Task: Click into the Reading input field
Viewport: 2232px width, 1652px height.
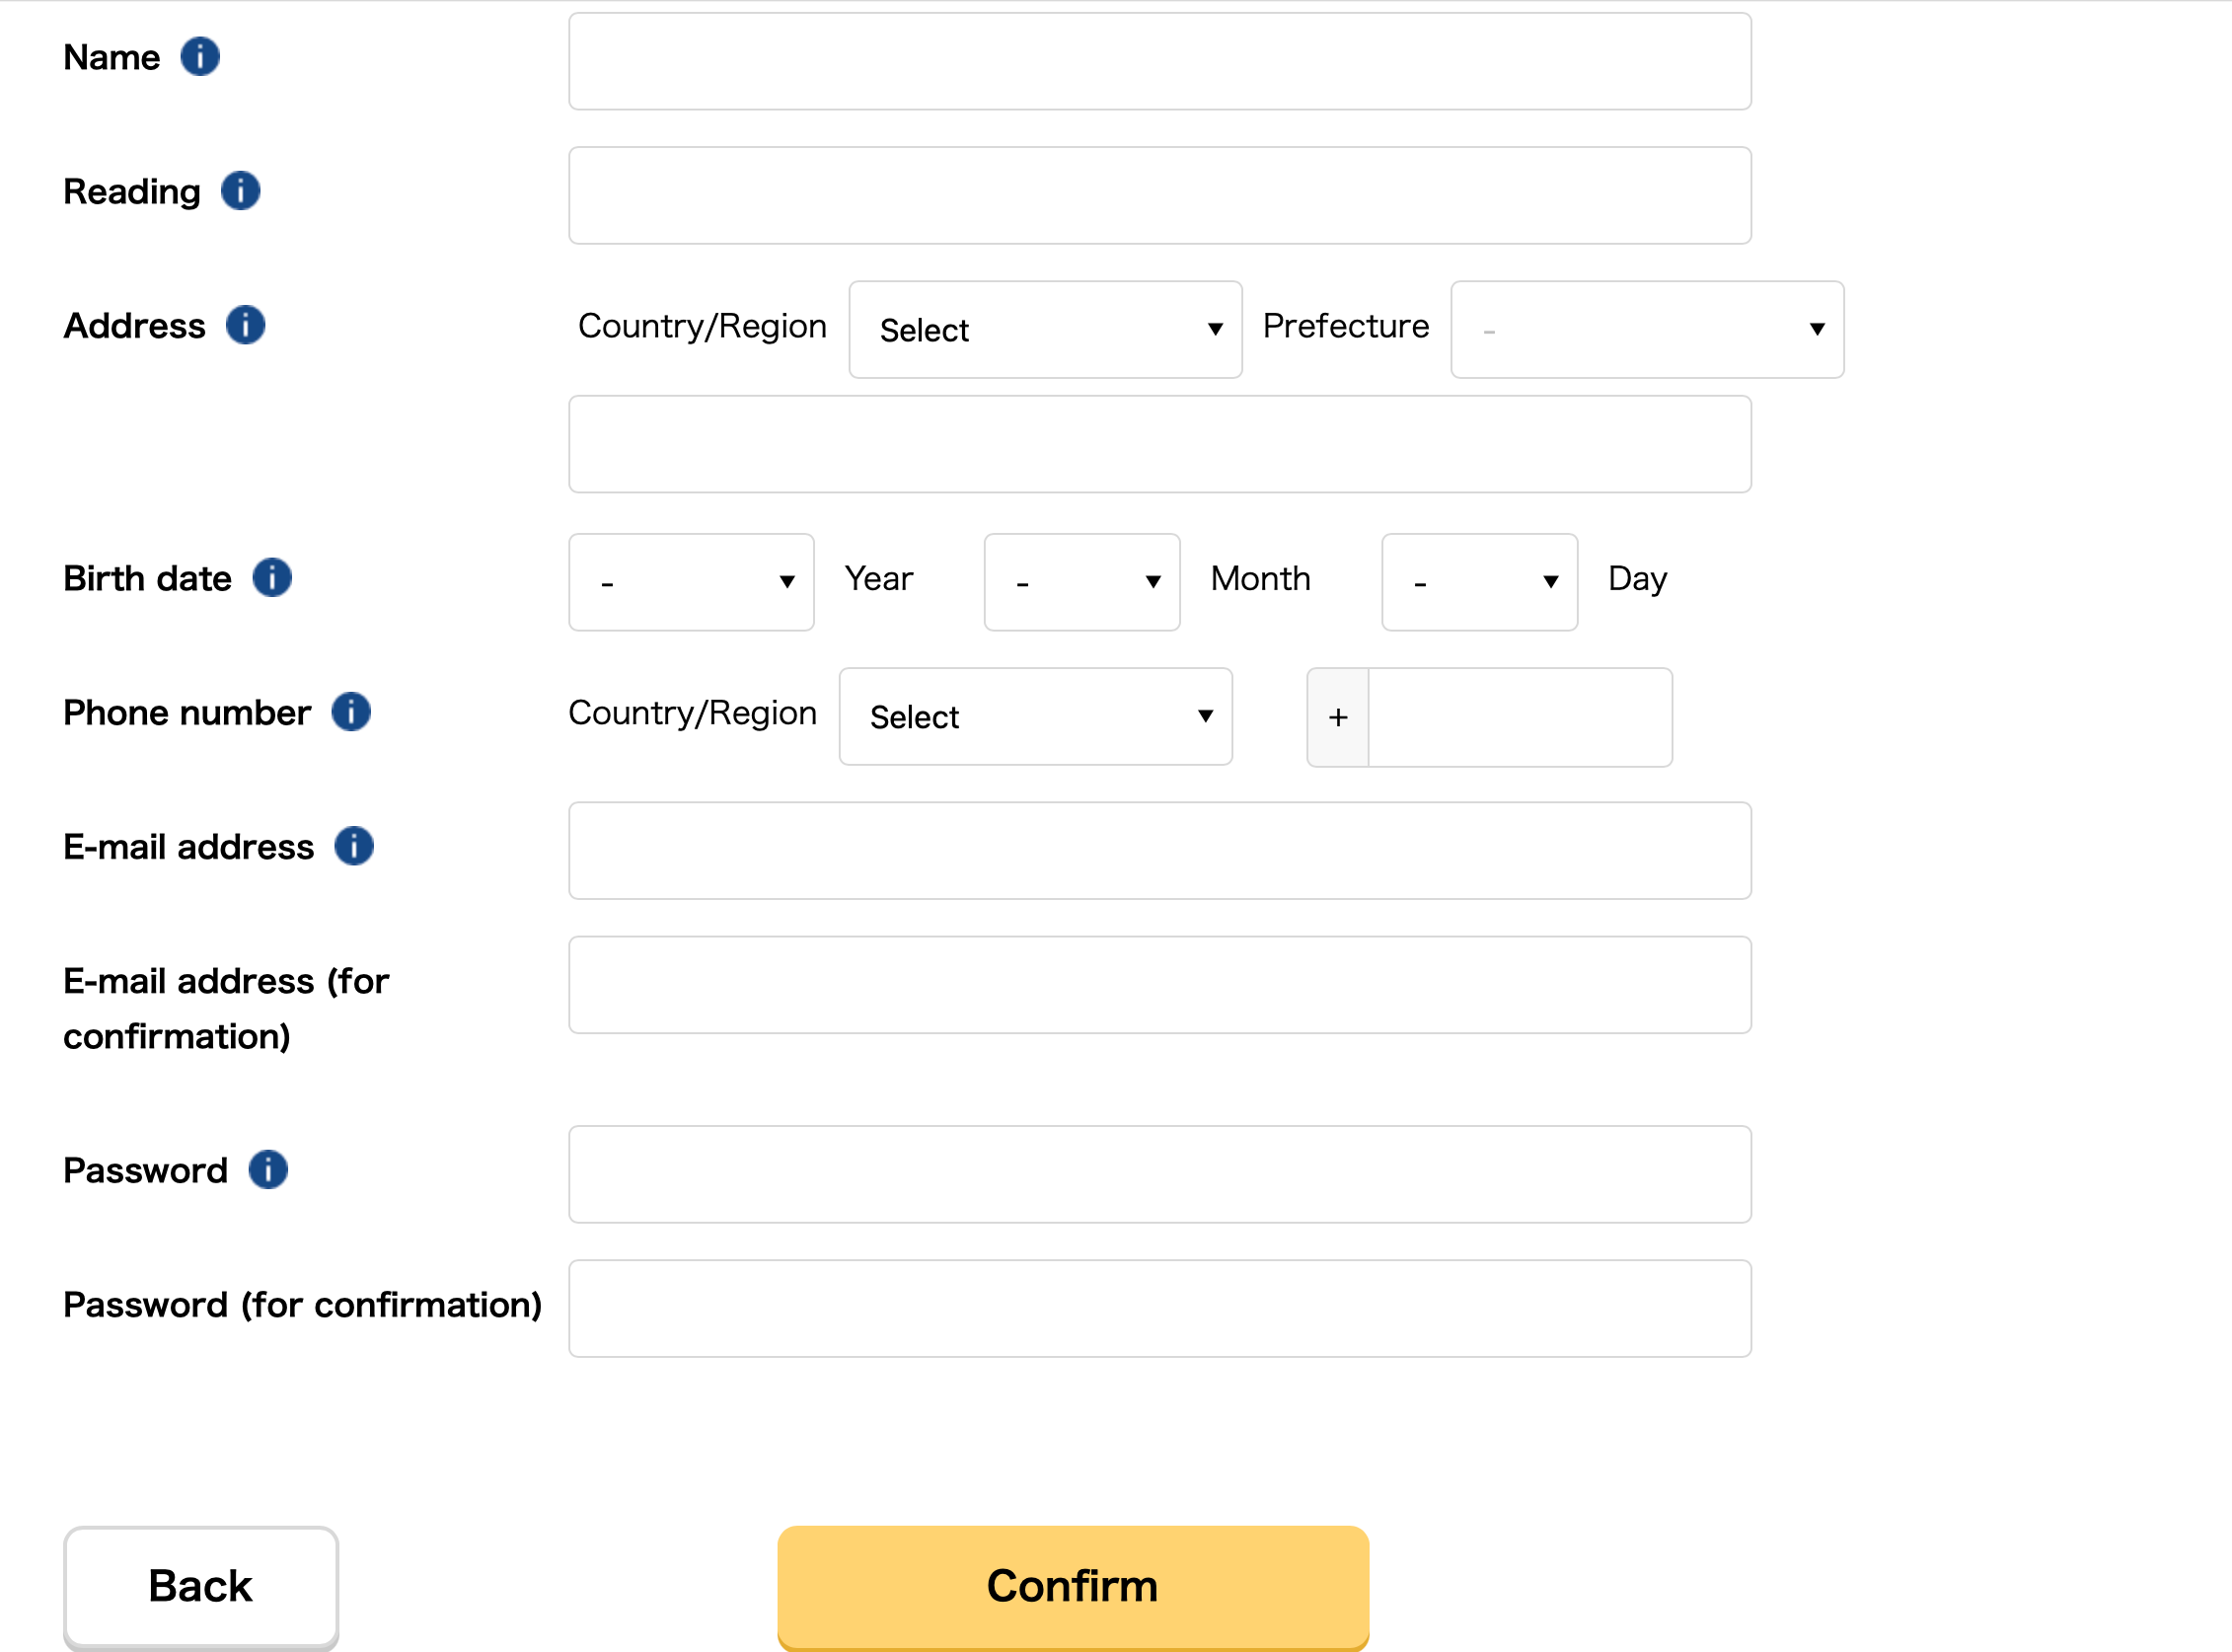Action: 1160,196
